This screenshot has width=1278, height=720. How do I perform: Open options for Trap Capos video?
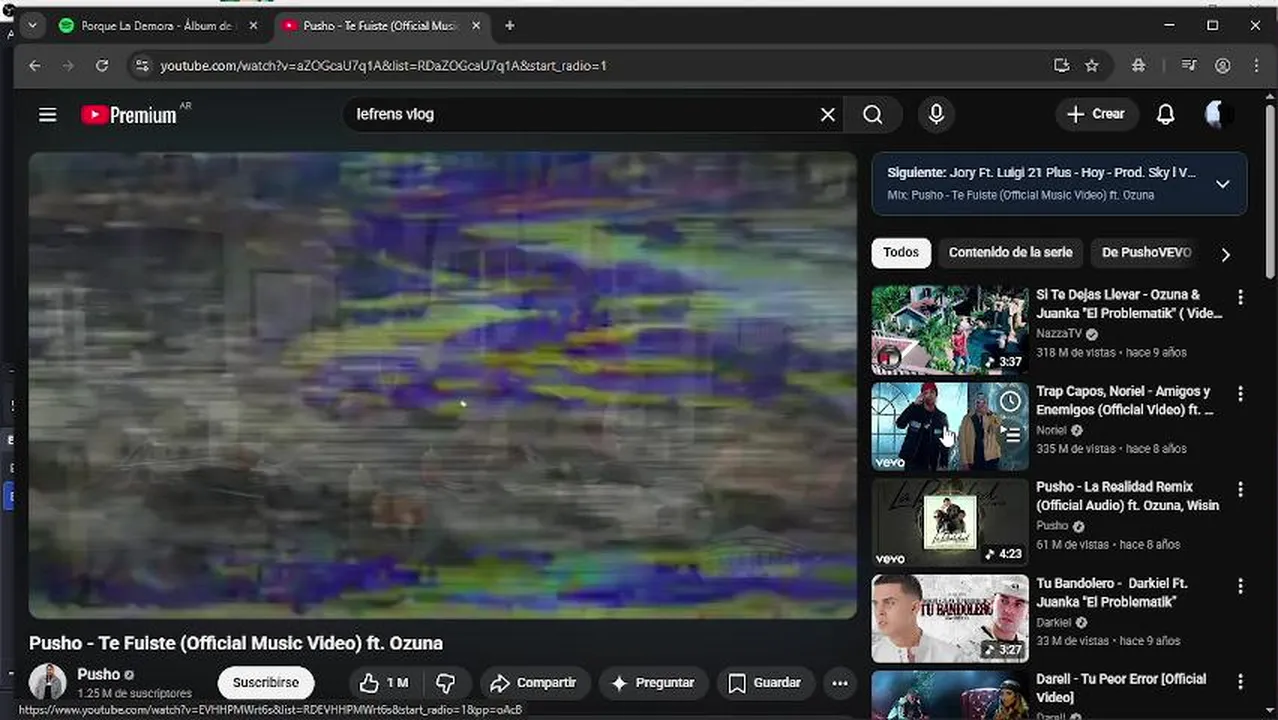point(1240,393)
